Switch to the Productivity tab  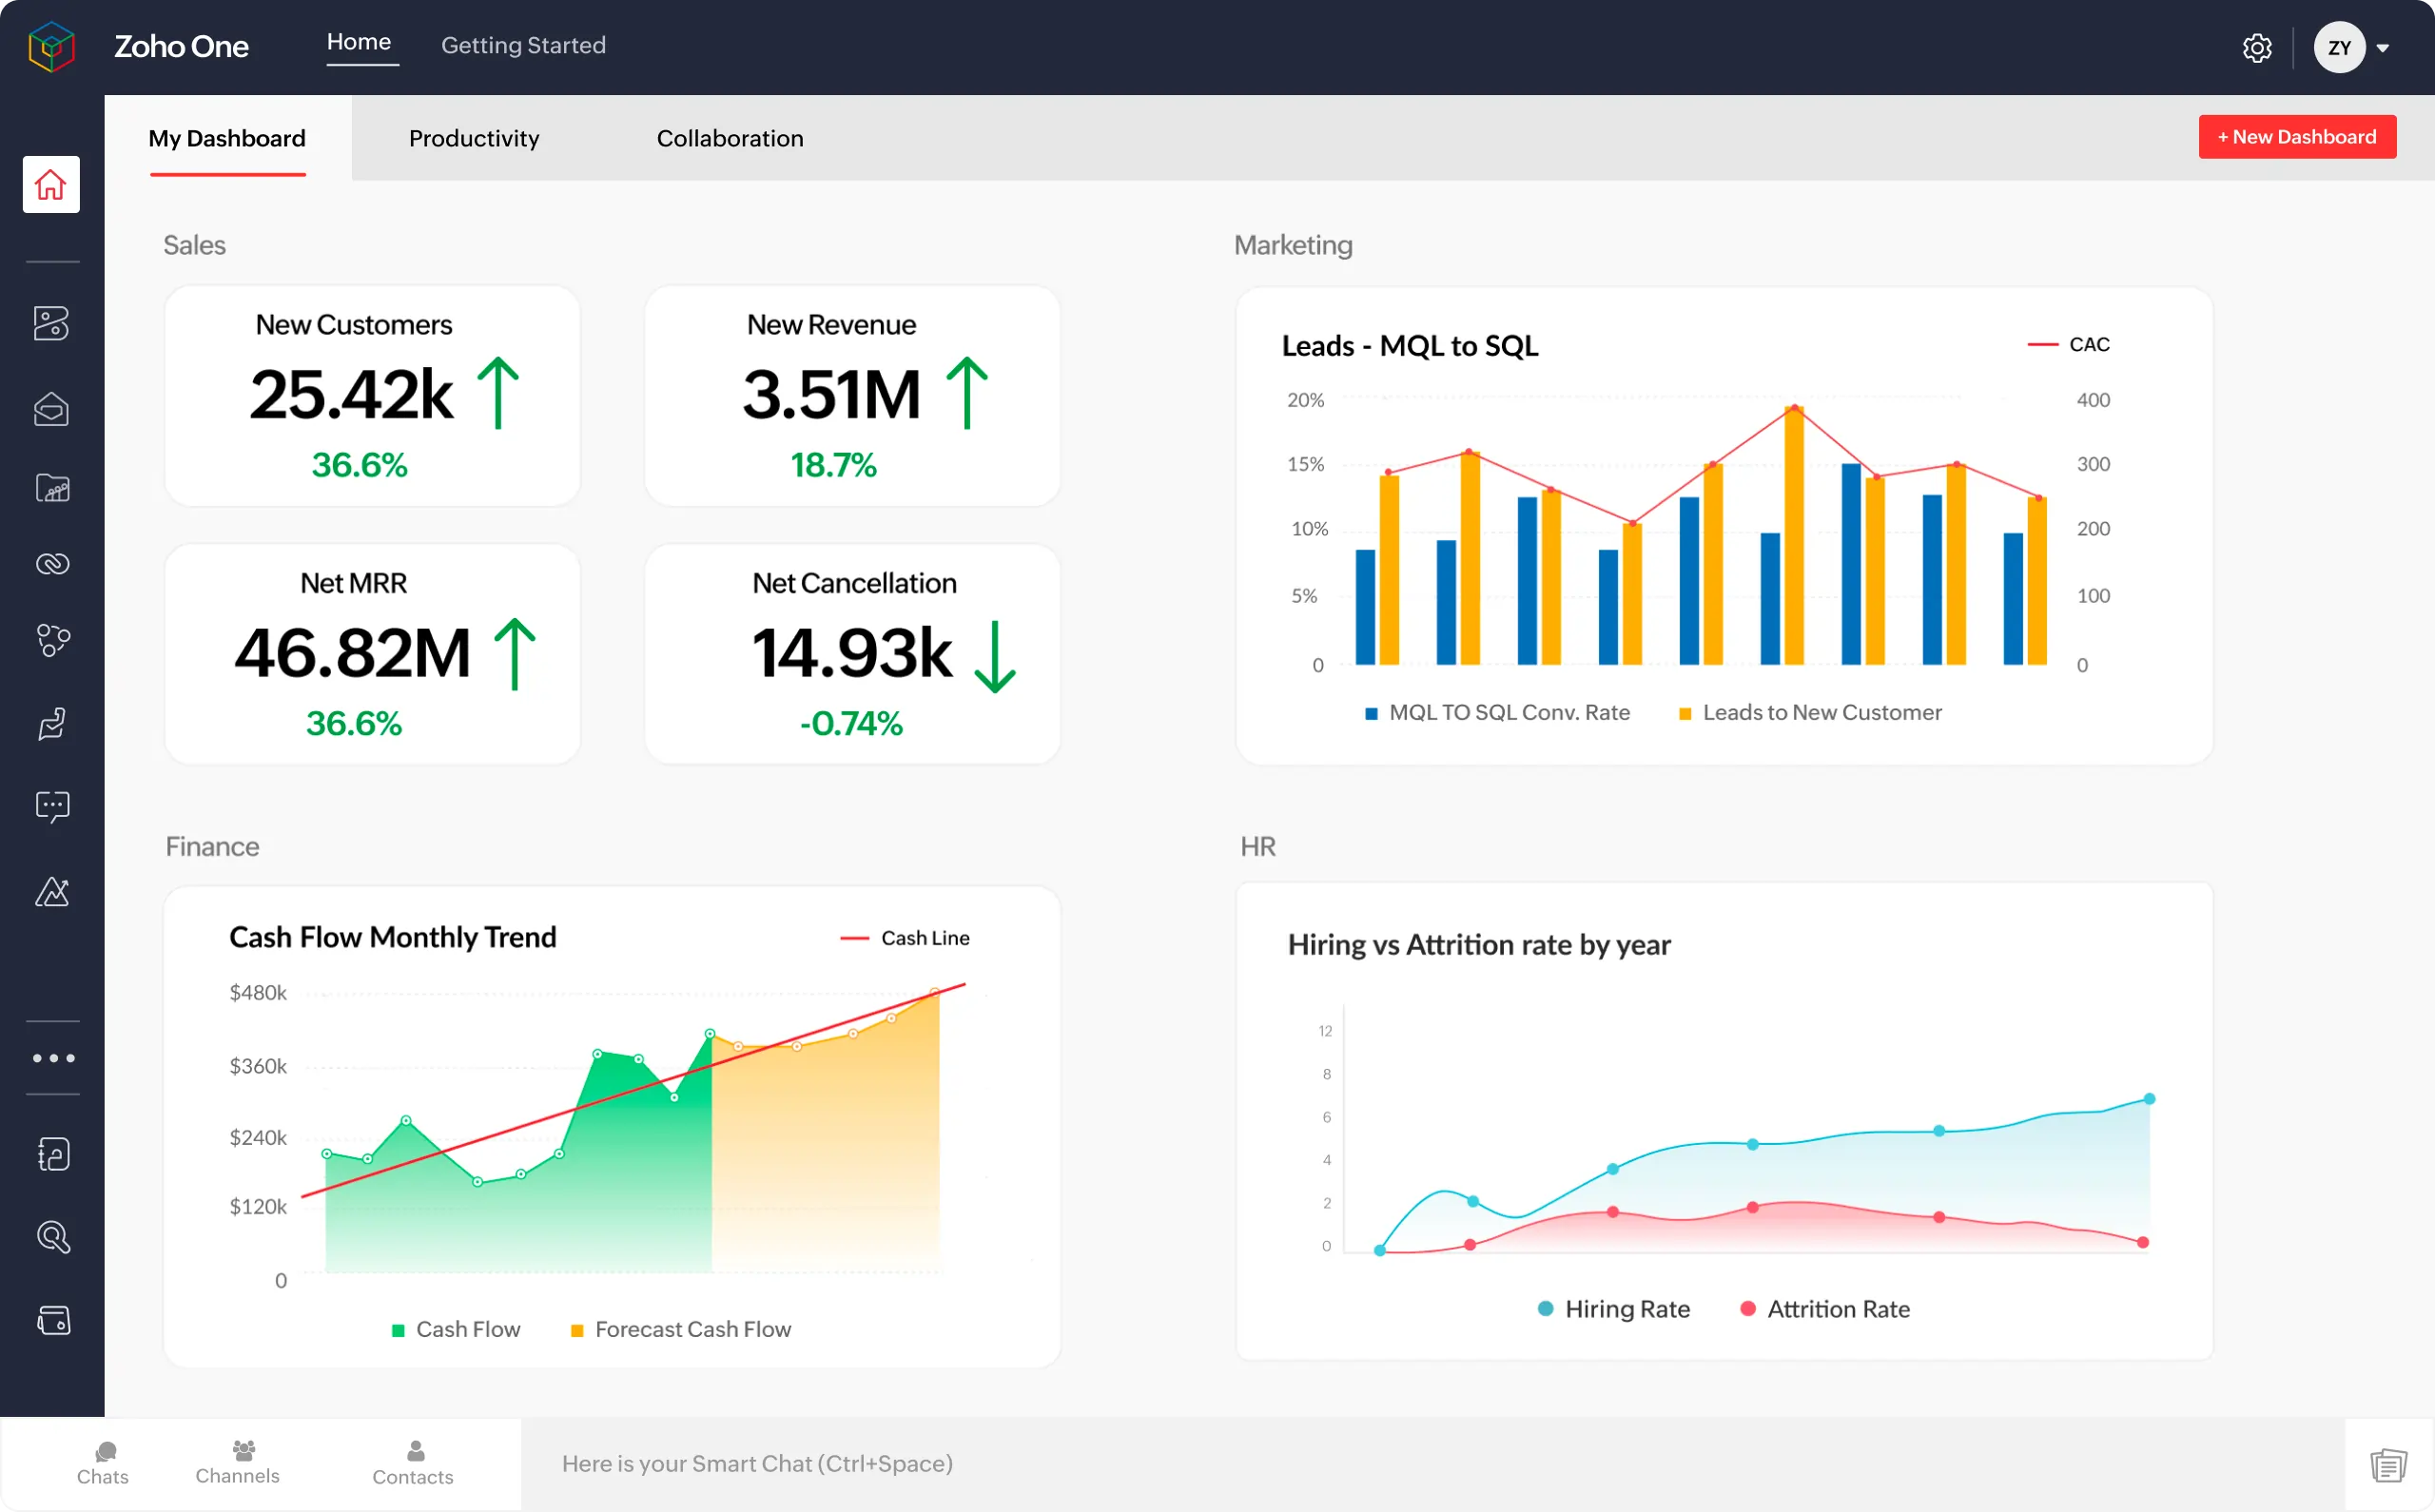(474, 138)
